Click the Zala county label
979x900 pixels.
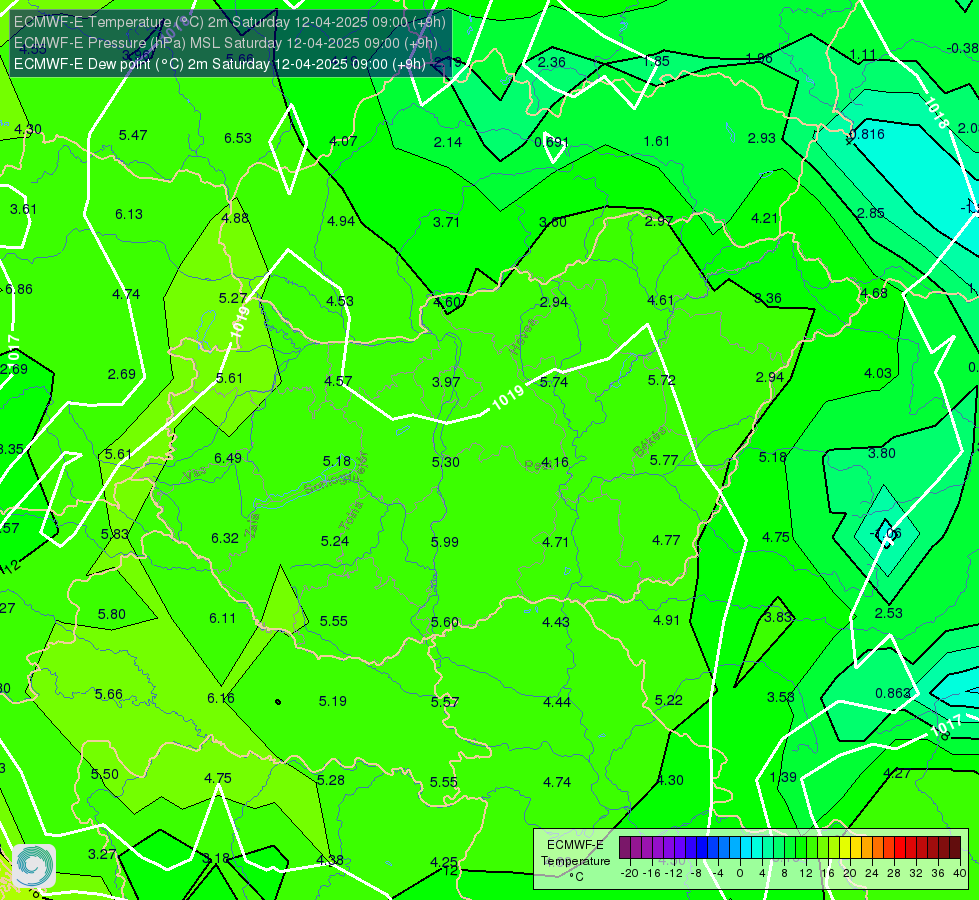[252, 526]
